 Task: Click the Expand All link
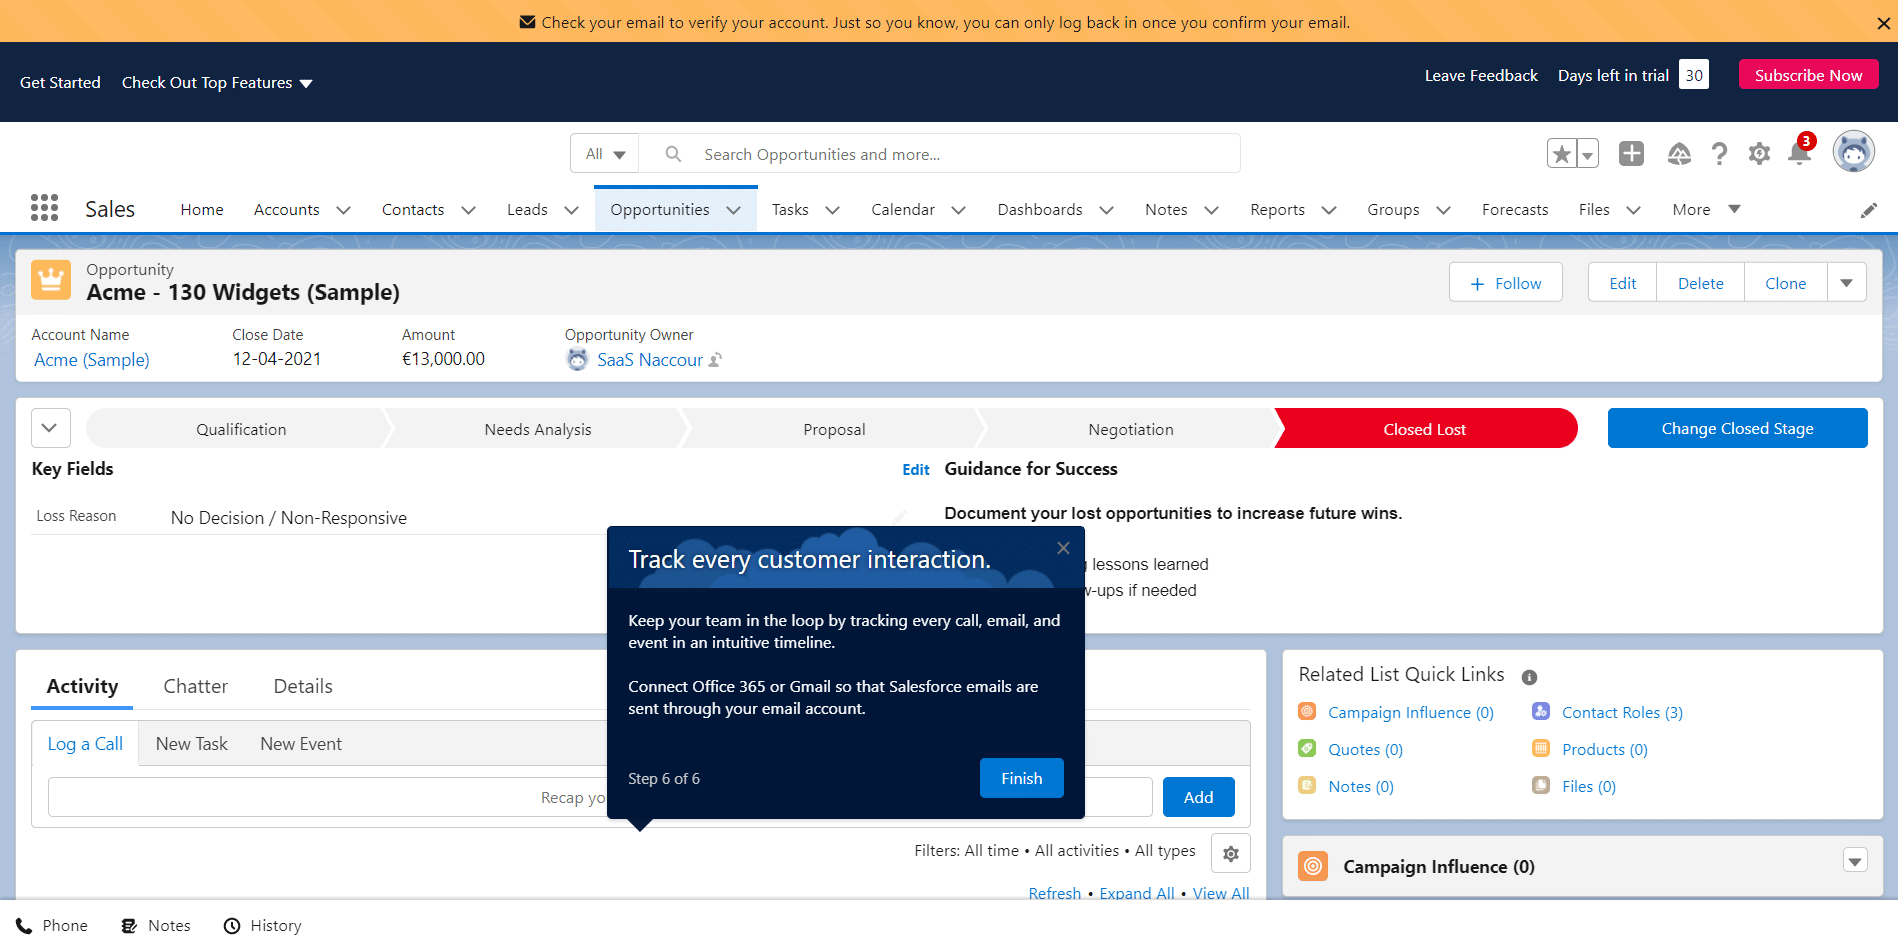[1137, 893]
